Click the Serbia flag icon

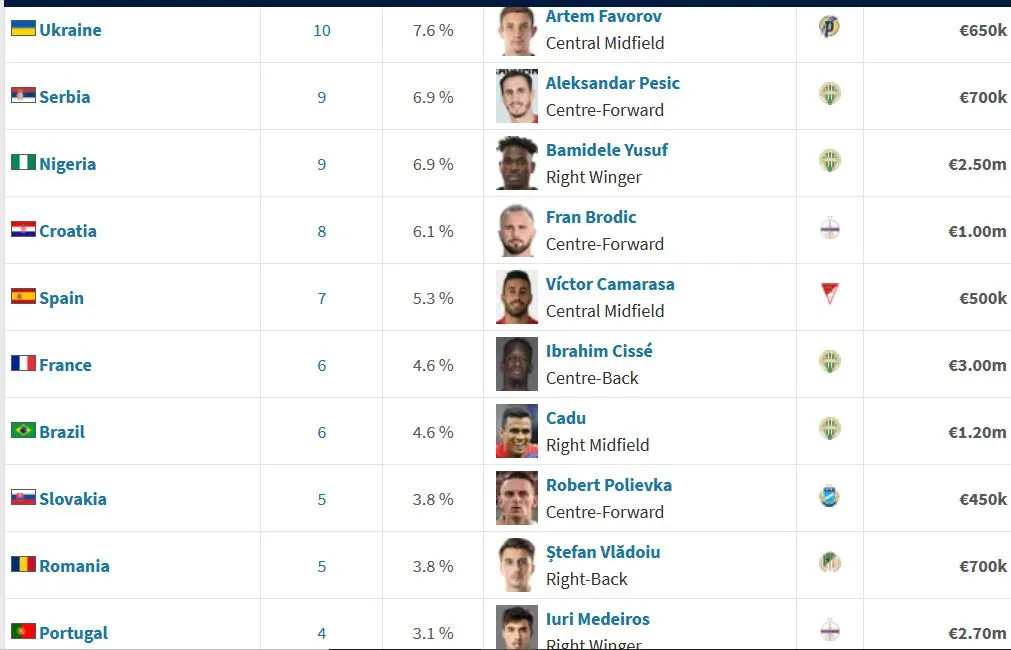pyautogui.click(x=23, y=95)
